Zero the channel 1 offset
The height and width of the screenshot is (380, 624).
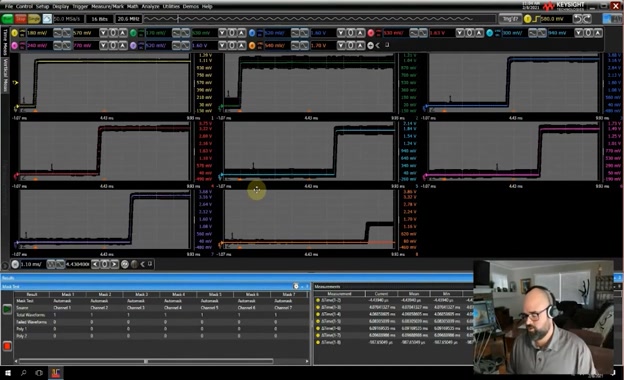click(x=113, y=33)
